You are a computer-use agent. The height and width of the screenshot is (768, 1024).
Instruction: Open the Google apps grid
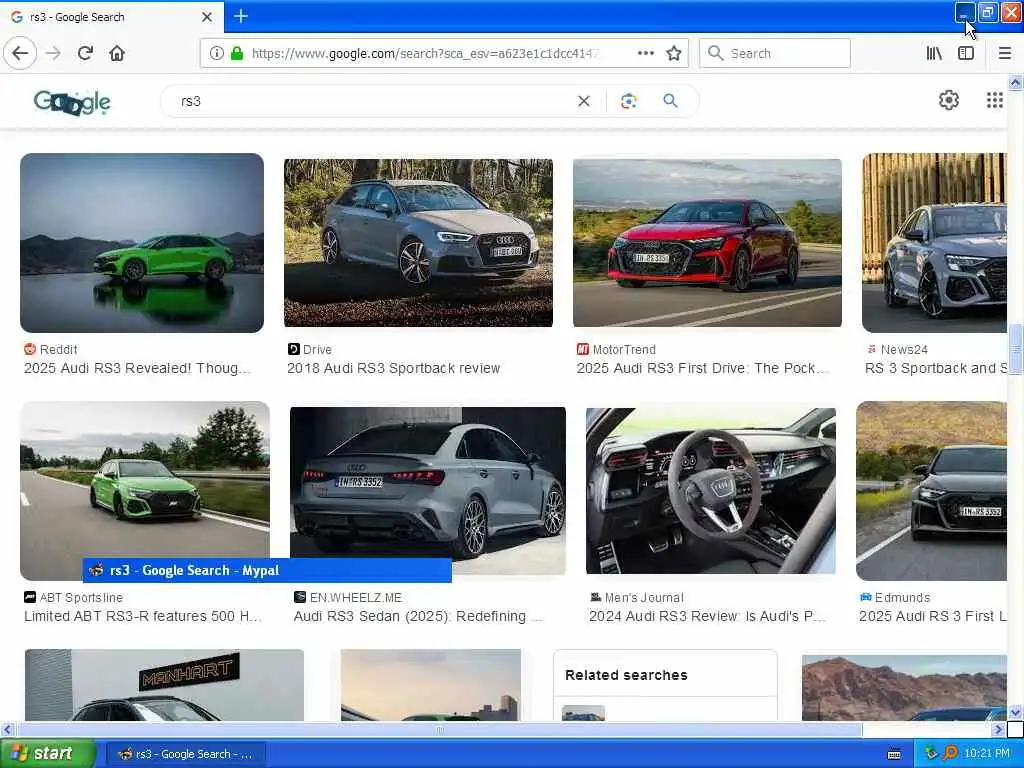[995, 100]
